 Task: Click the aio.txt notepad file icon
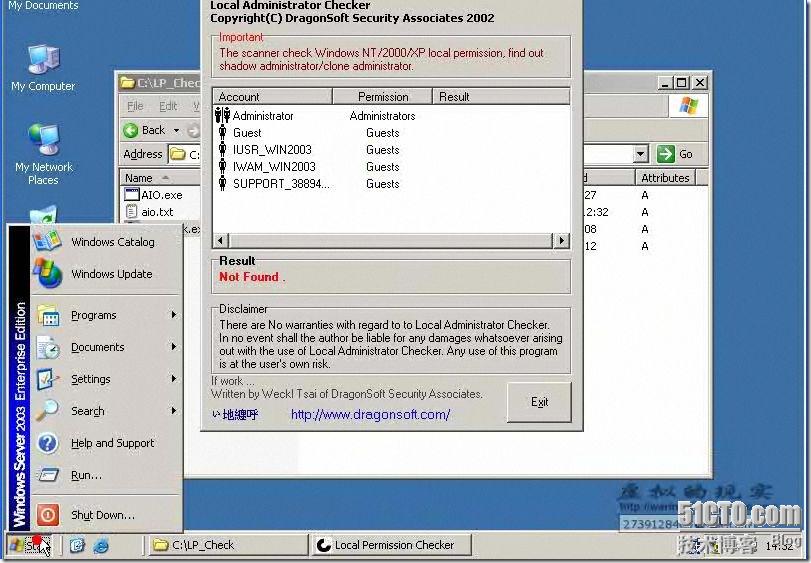click(x=132, y=212)
